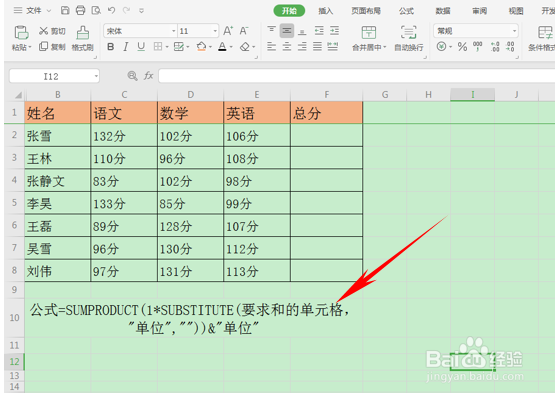Image resolution: width=555 pixels, height=396 pixels.
Task: Increase font size with A+ icon
Action: point(228,31)
